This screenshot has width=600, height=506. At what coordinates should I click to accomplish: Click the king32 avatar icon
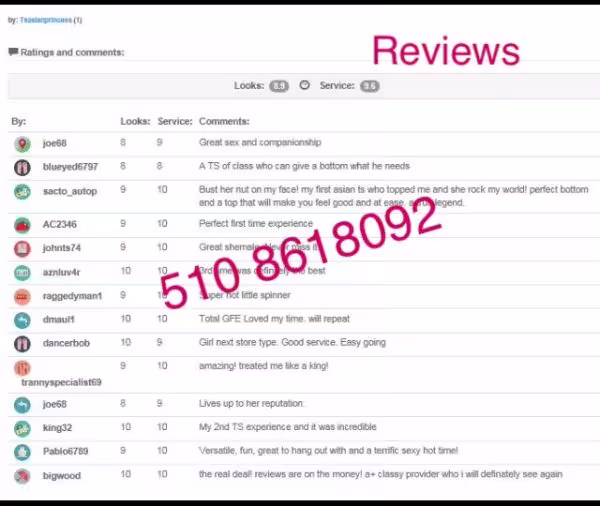[22, 428]
